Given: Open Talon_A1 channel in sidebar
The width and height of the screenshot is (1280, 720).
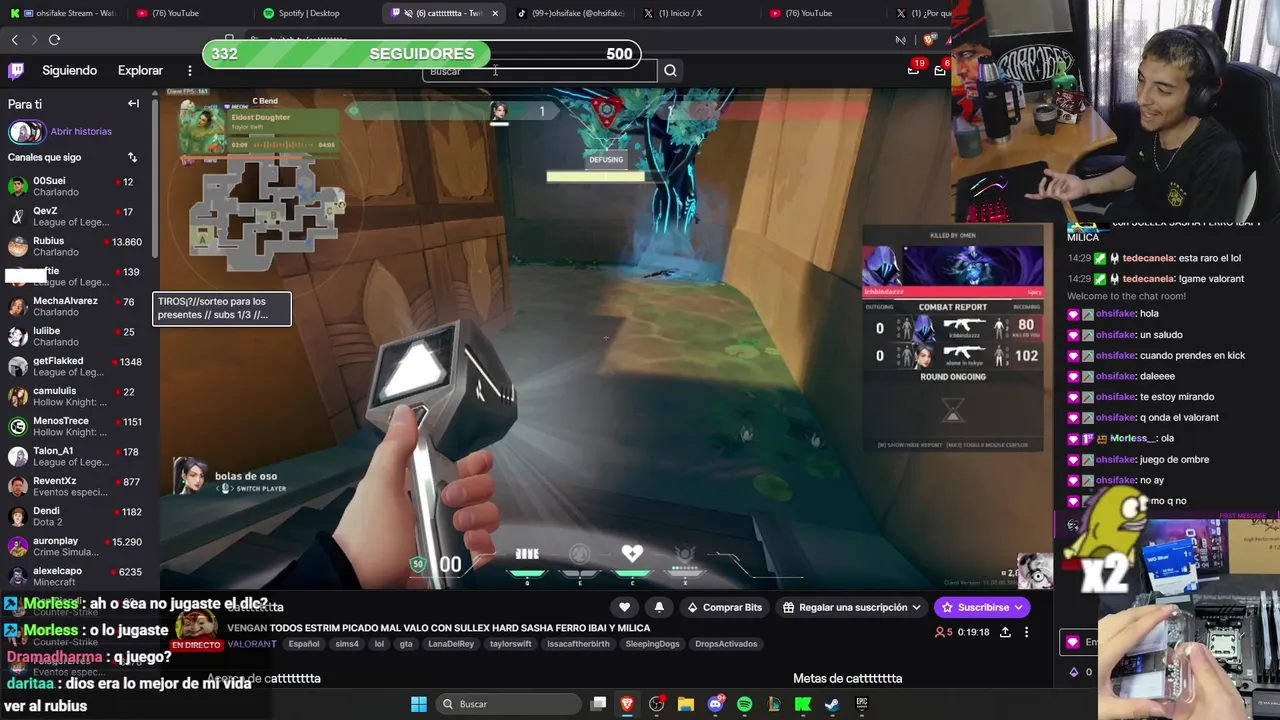Looking at the screenshot, I should [x=75, y=456].
